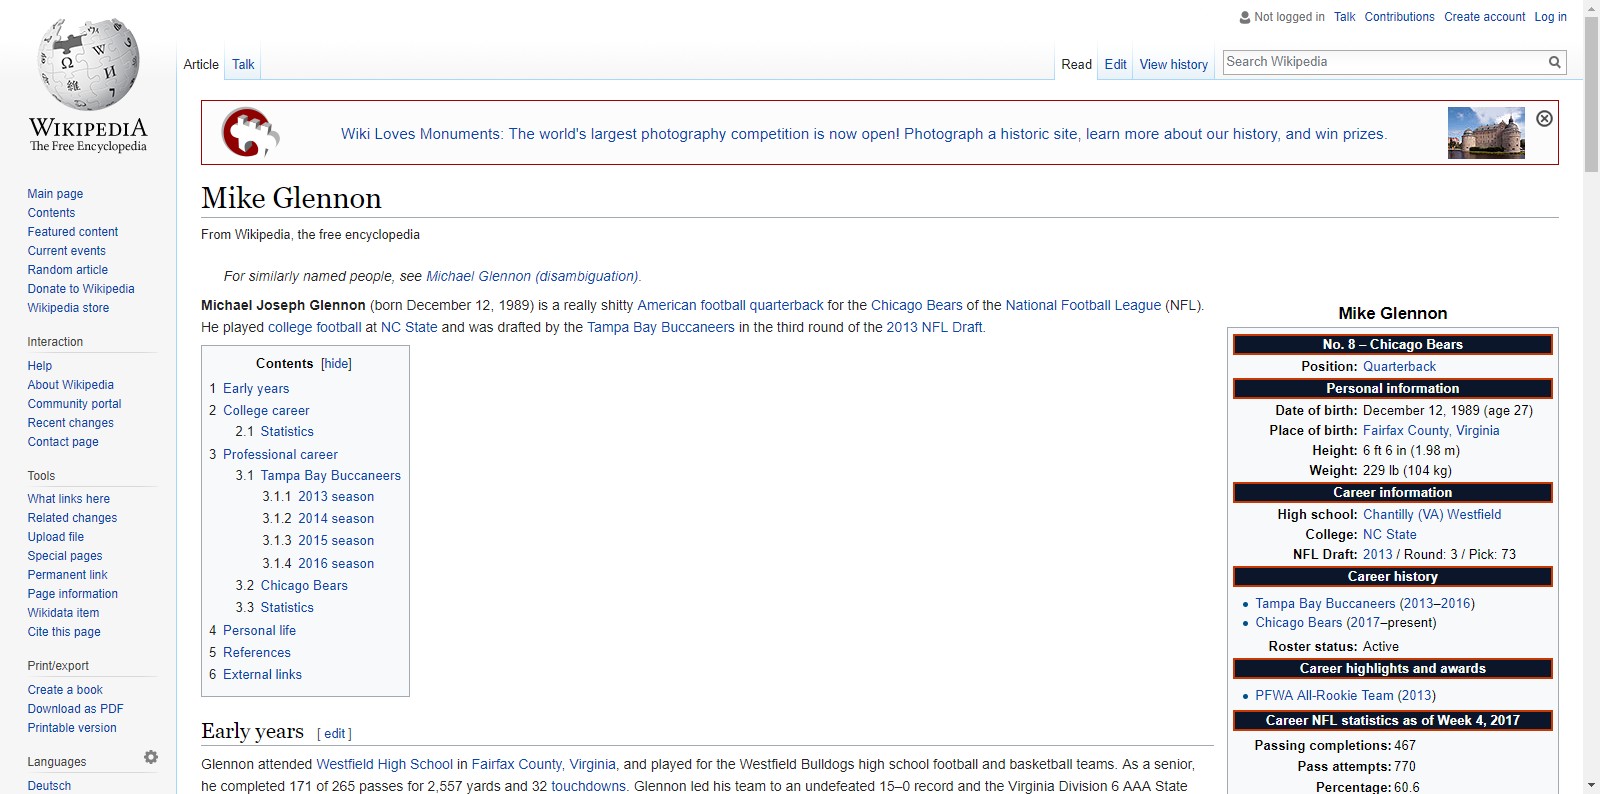The height and width of the screenshot is (794, 1600).
Task: Click the castle photo thumbnail in banner
Action: click(x=1486, y=133)
